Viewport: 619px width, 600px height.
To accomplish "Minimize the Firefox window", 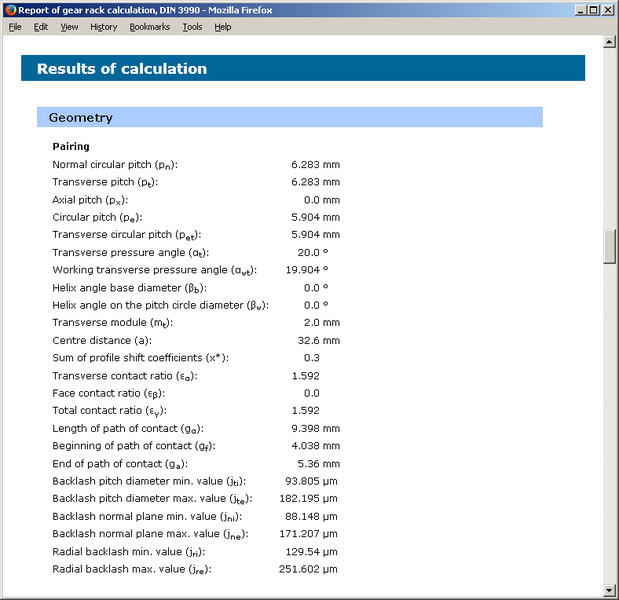I will pos(578,9).
